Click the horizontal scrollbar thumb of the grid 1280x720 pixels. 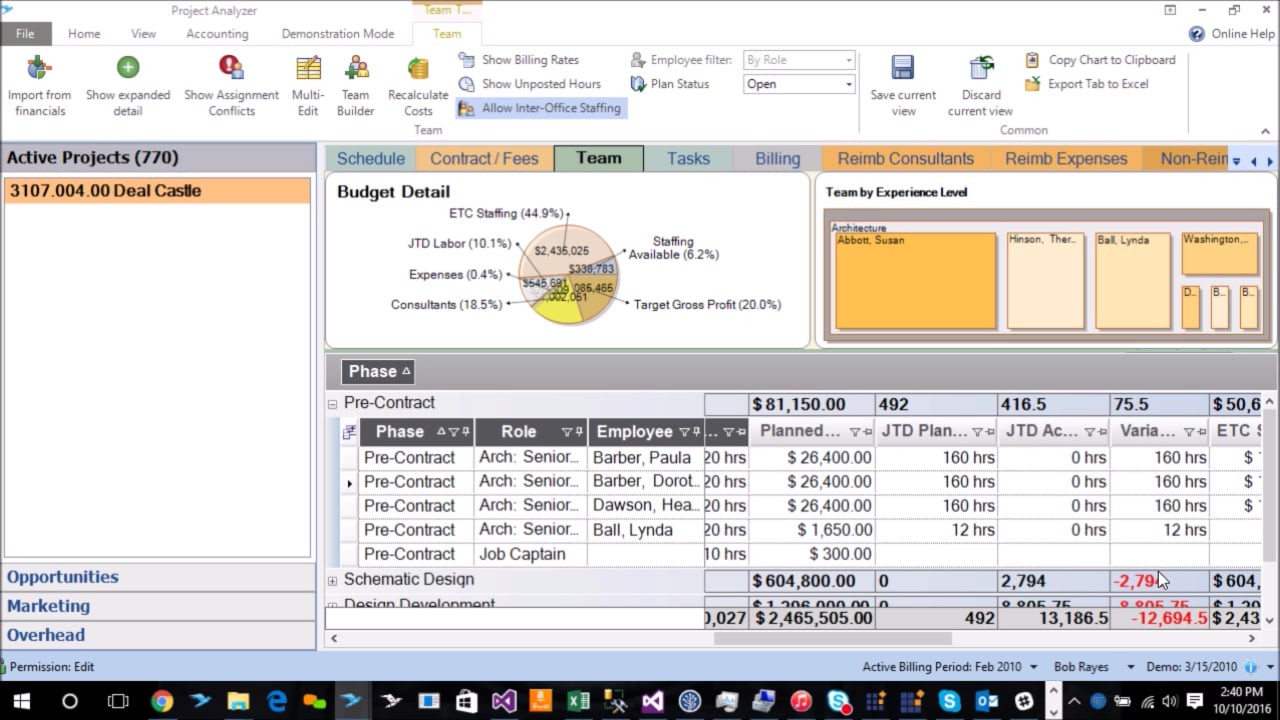pyautogui.click(x=832, y=638)
